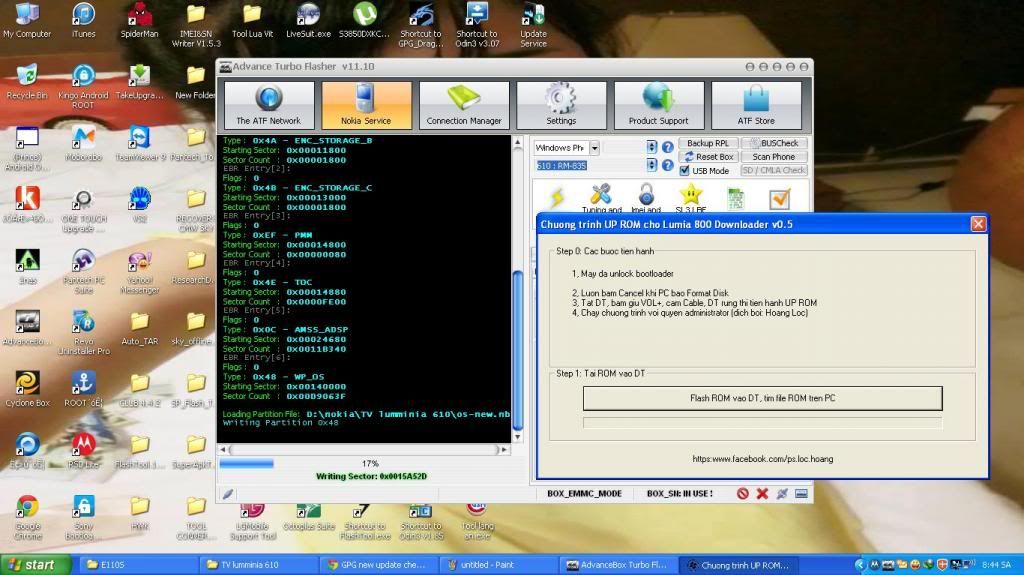Switch to the TV lumminia 610 taskbar folder
This screenshot has width=1024, height=575.
click(259, 565)
